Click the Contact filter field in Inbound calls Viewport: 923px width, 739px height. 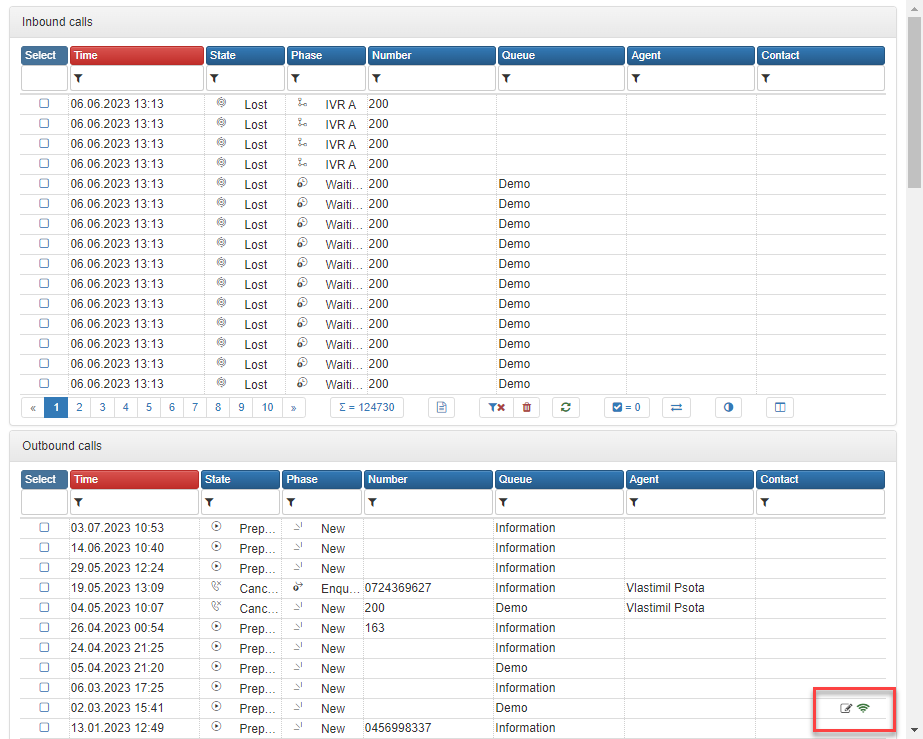click(x=821, y=78)
